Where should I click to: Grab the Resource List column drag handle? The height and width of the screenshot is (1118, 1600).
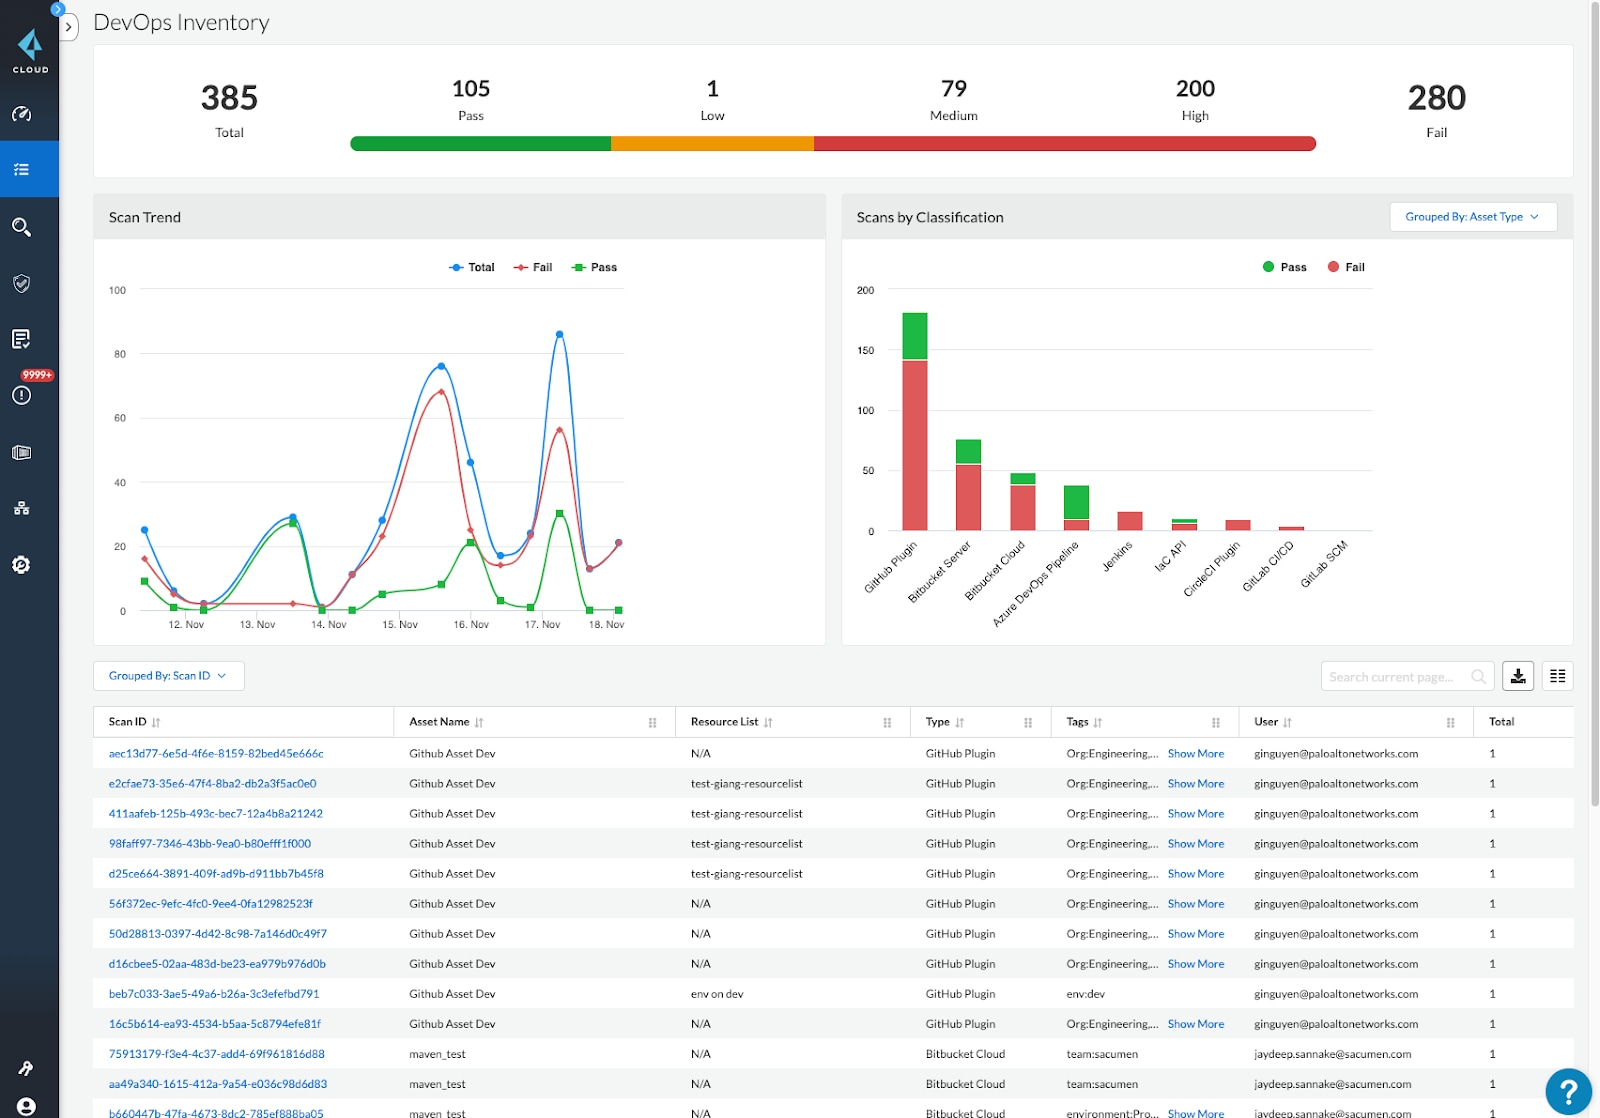(887, 722)
